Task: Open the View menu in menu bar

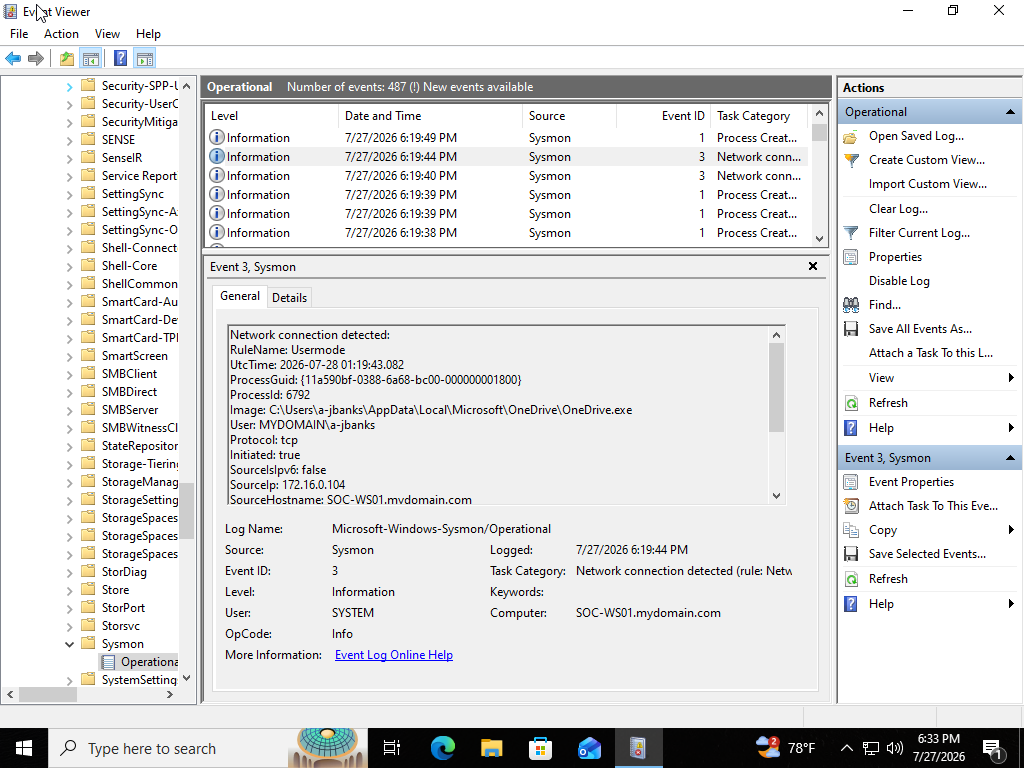Action: tap(107, 34)
